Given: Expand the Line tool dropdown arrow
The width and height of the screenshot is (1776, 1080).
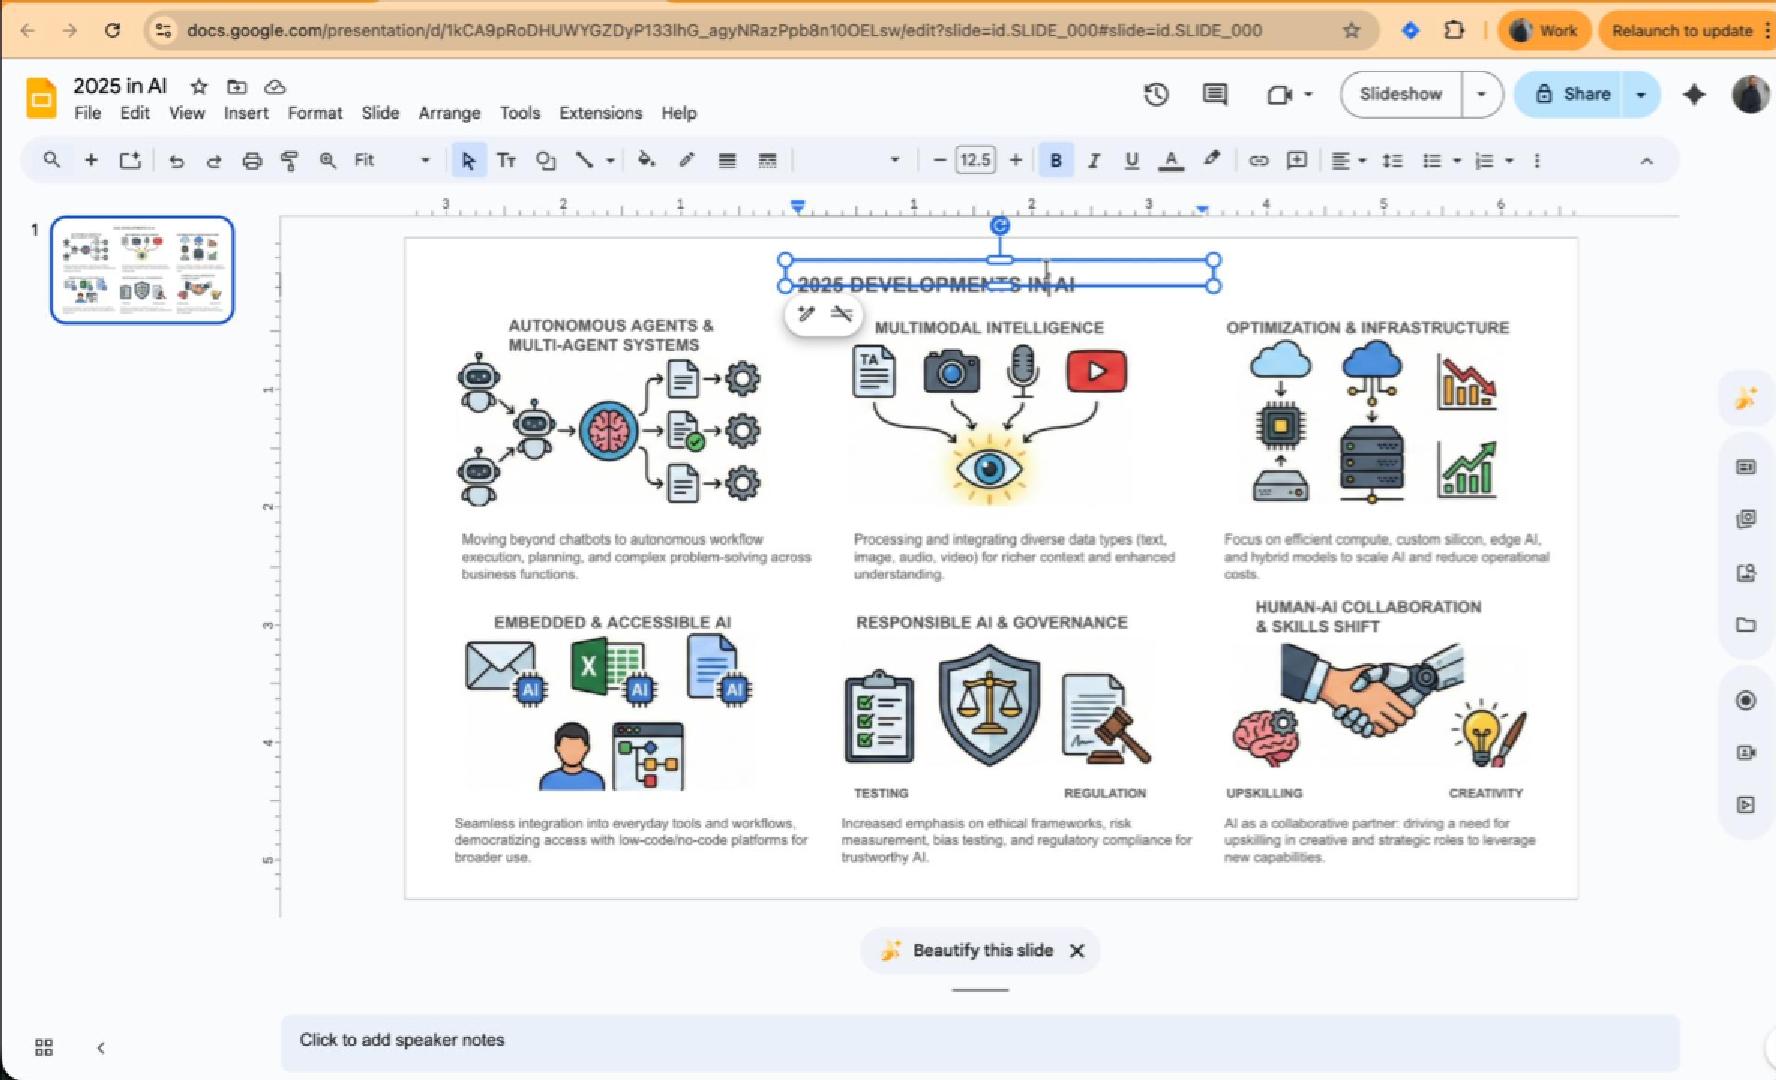Looking at the screenshot, I should (610, 160).
